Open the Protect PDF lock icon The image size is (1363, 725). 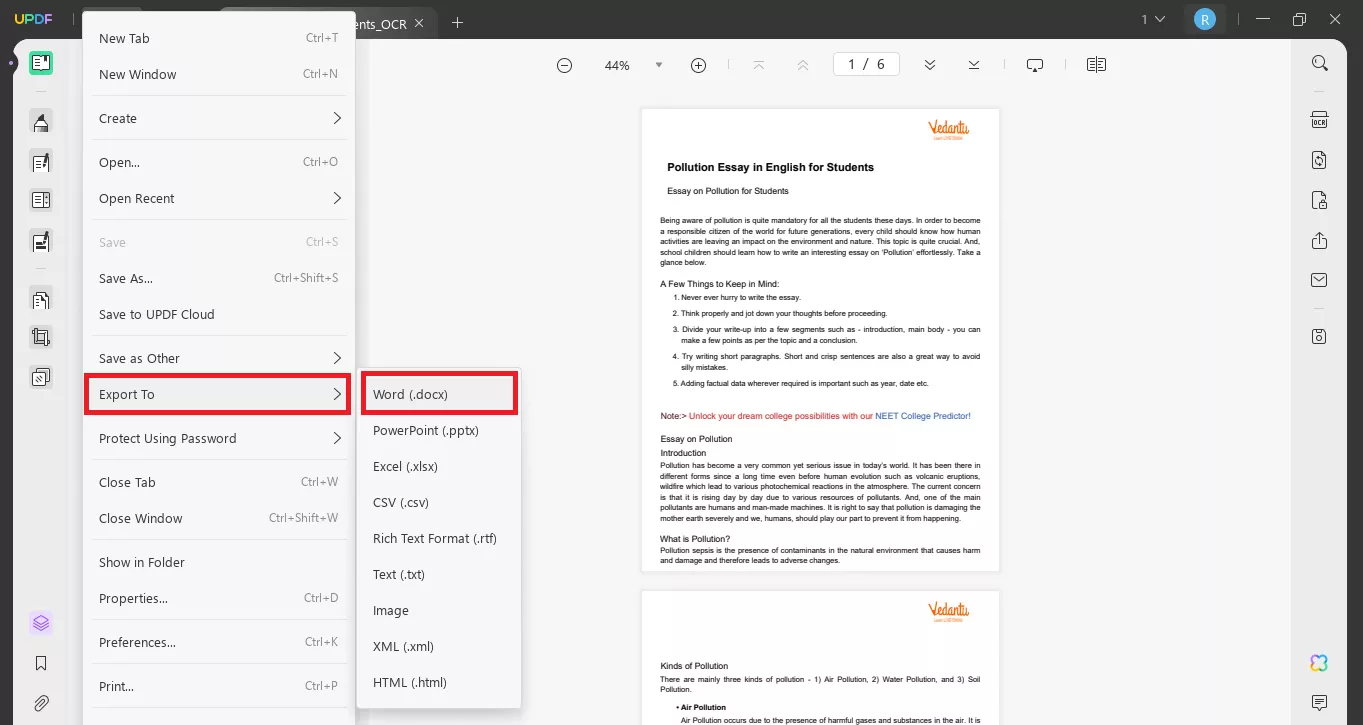click(x=1320, y=200)
